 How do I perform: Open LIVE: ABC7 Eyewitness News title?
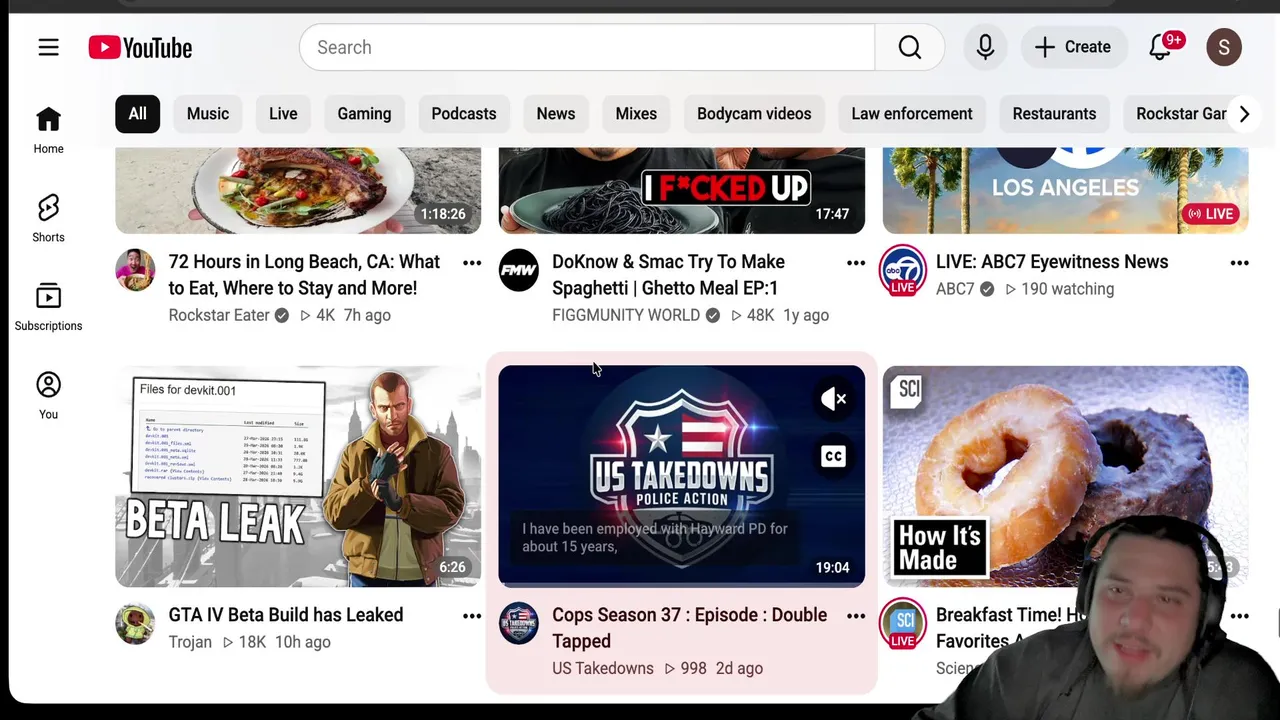point(1052,262)
